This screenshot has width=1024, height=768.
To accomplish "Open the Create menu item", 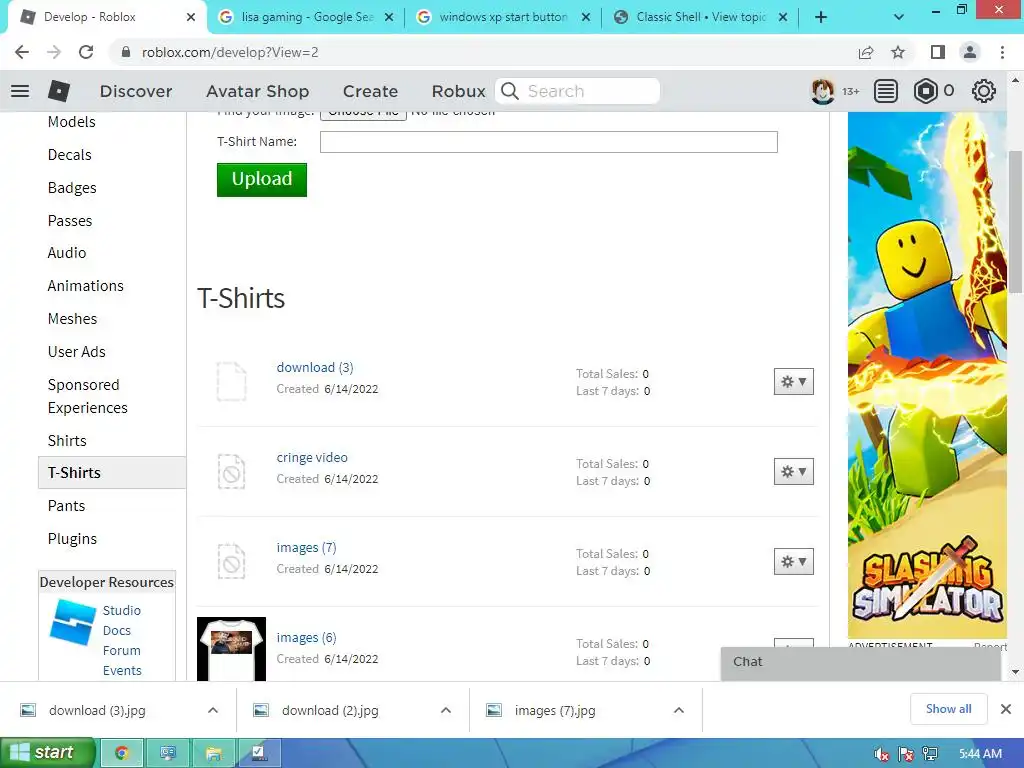I will pyautogui.click(x=370, y=91).
